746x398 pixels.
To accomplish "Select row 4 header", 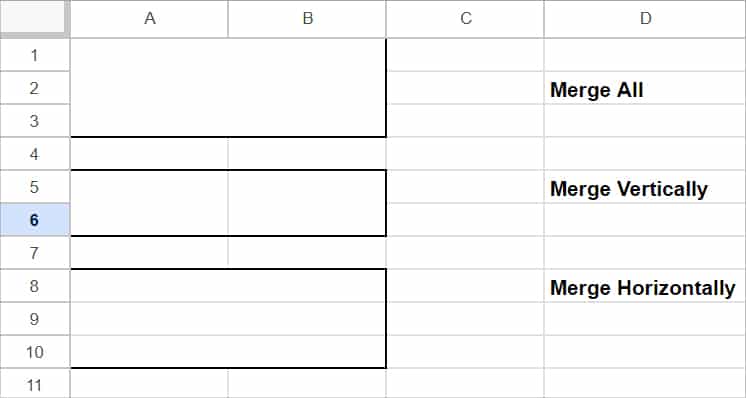I will 35,154.
